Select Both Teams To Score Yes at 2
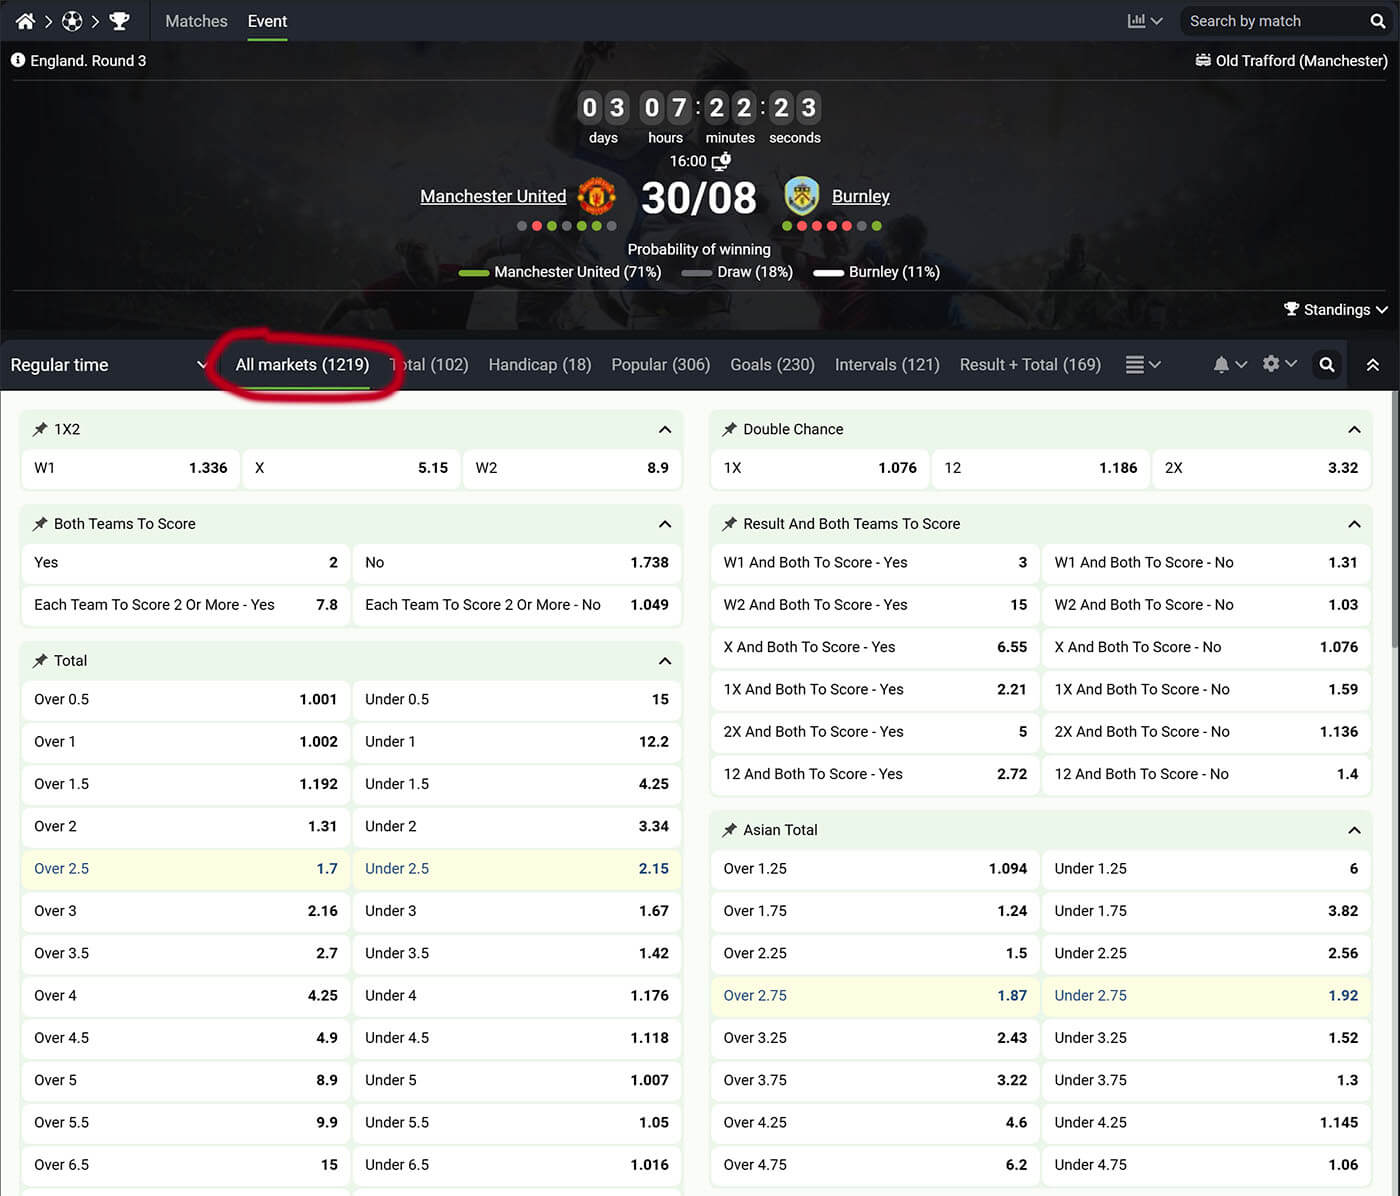 coord(186,563)
